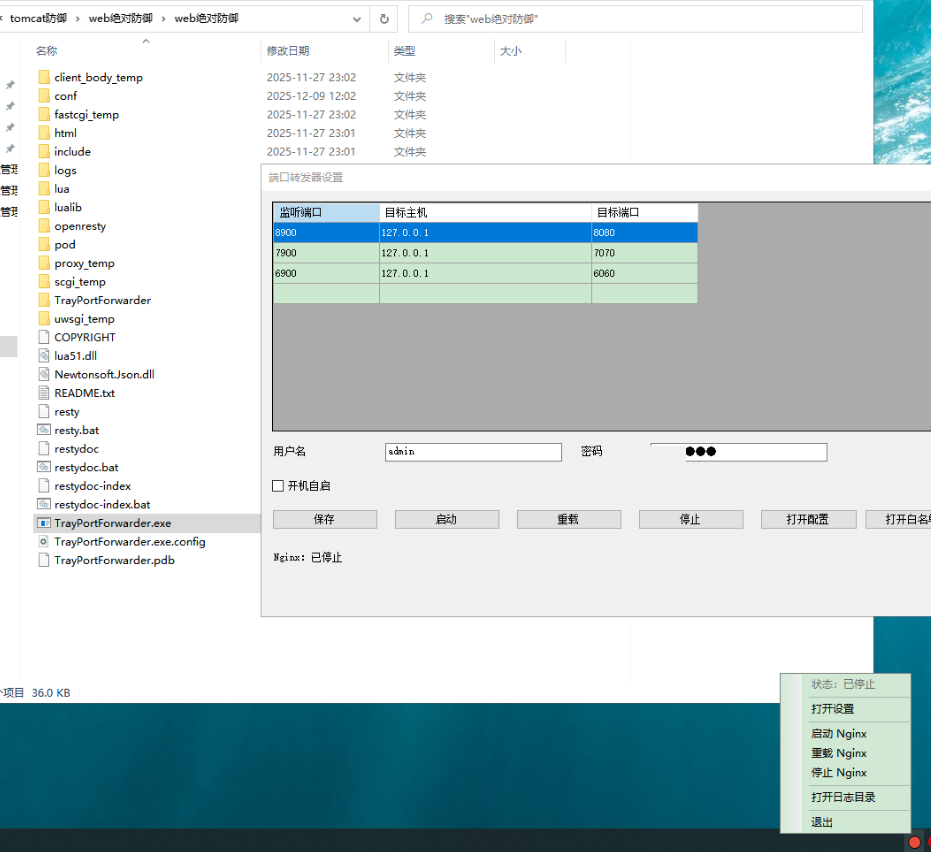Sort by the 修改日期 column header
Image resolution: width=931 pixels, height=852 pixels.
click(288, 51)
